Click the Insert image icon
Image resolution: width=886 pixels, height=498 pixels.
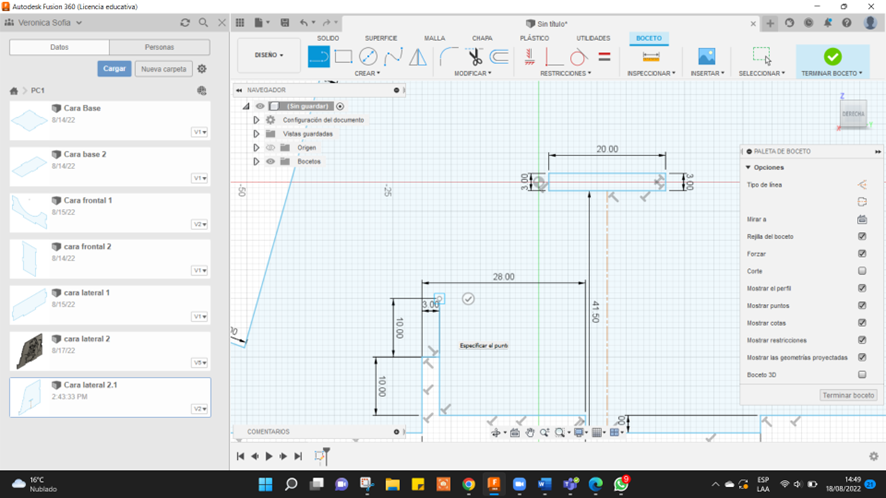706,57
